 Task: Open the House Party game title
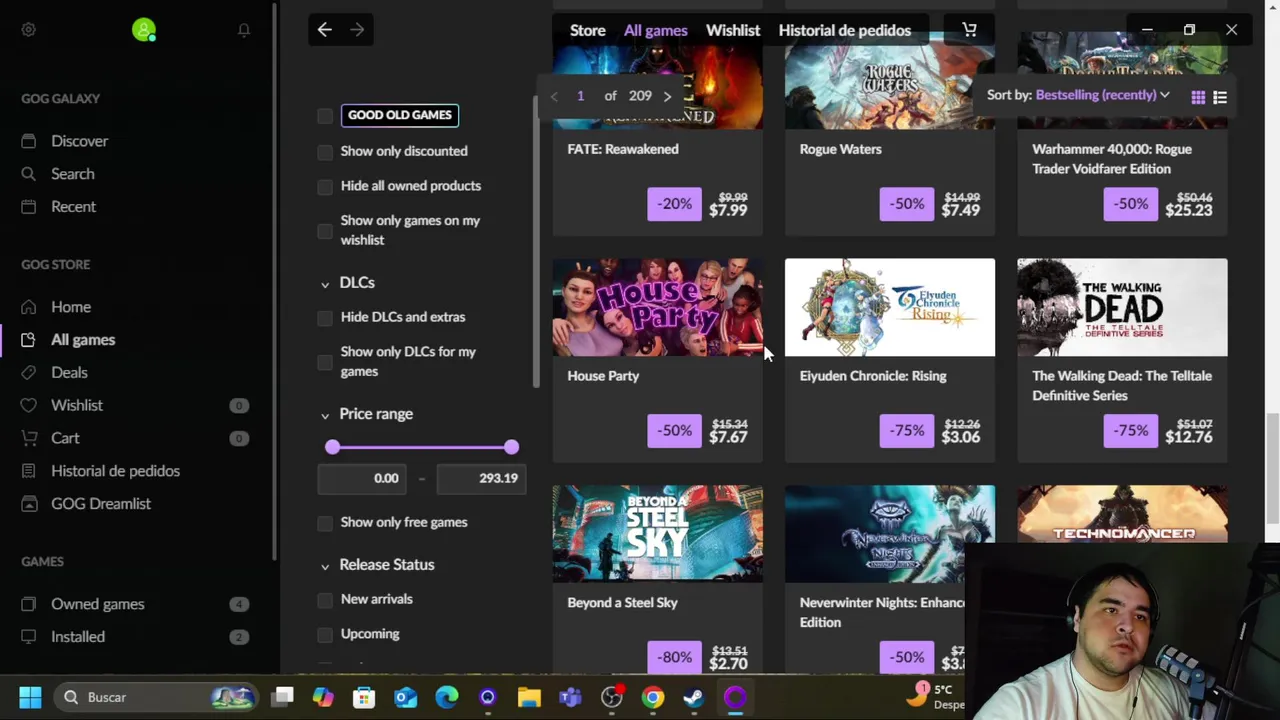coord(603,376)
